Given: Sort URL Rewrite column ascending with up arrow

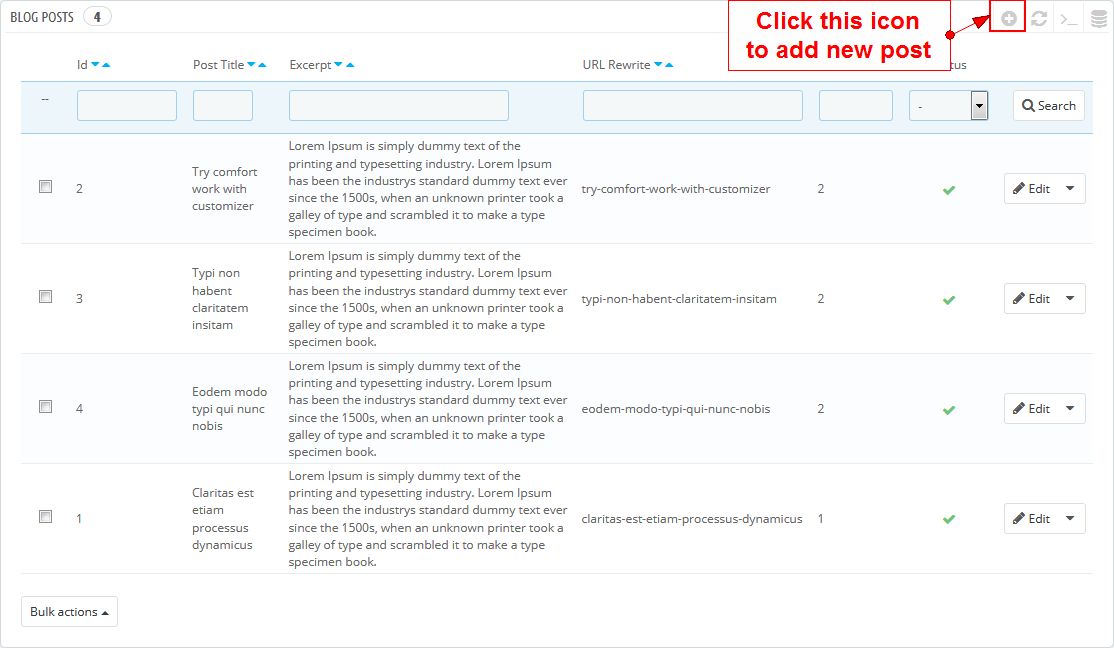Looking at the screenshot, I should 668,65.
